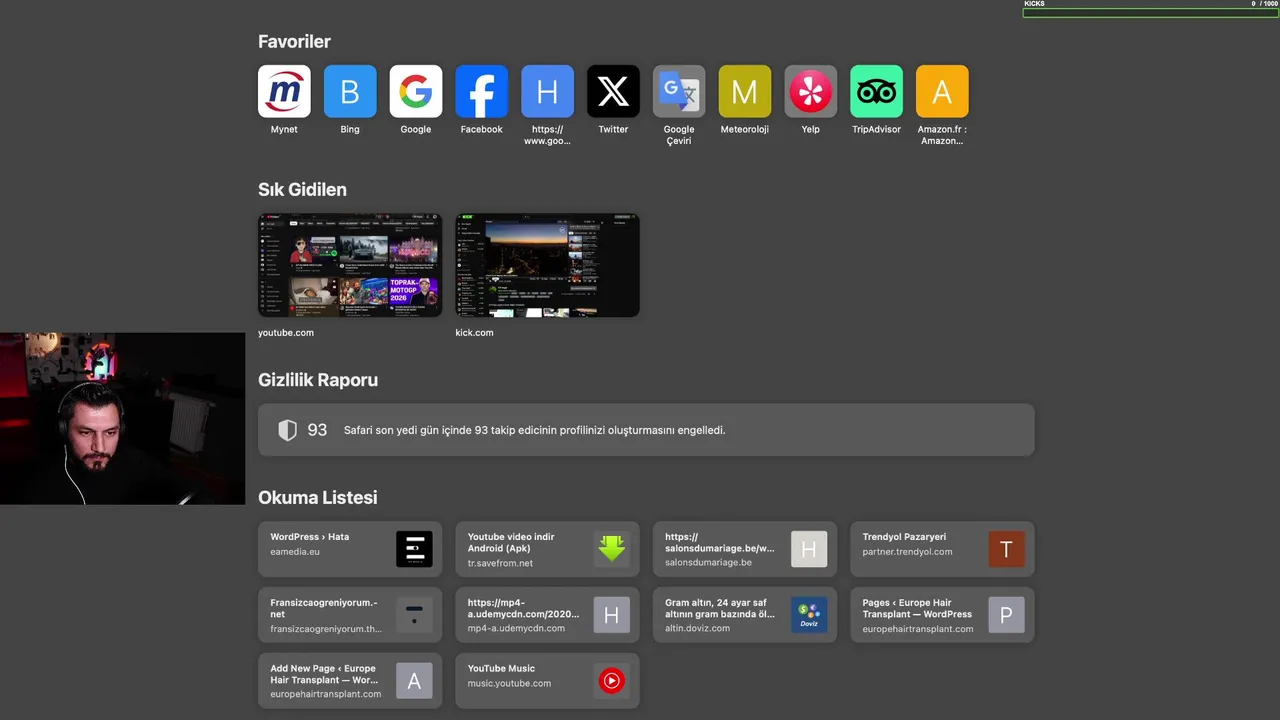The width and height of the screenshot is (1280, 720).
Task: Open the Google Çeviri favorite icon
Action: point(679,91)
